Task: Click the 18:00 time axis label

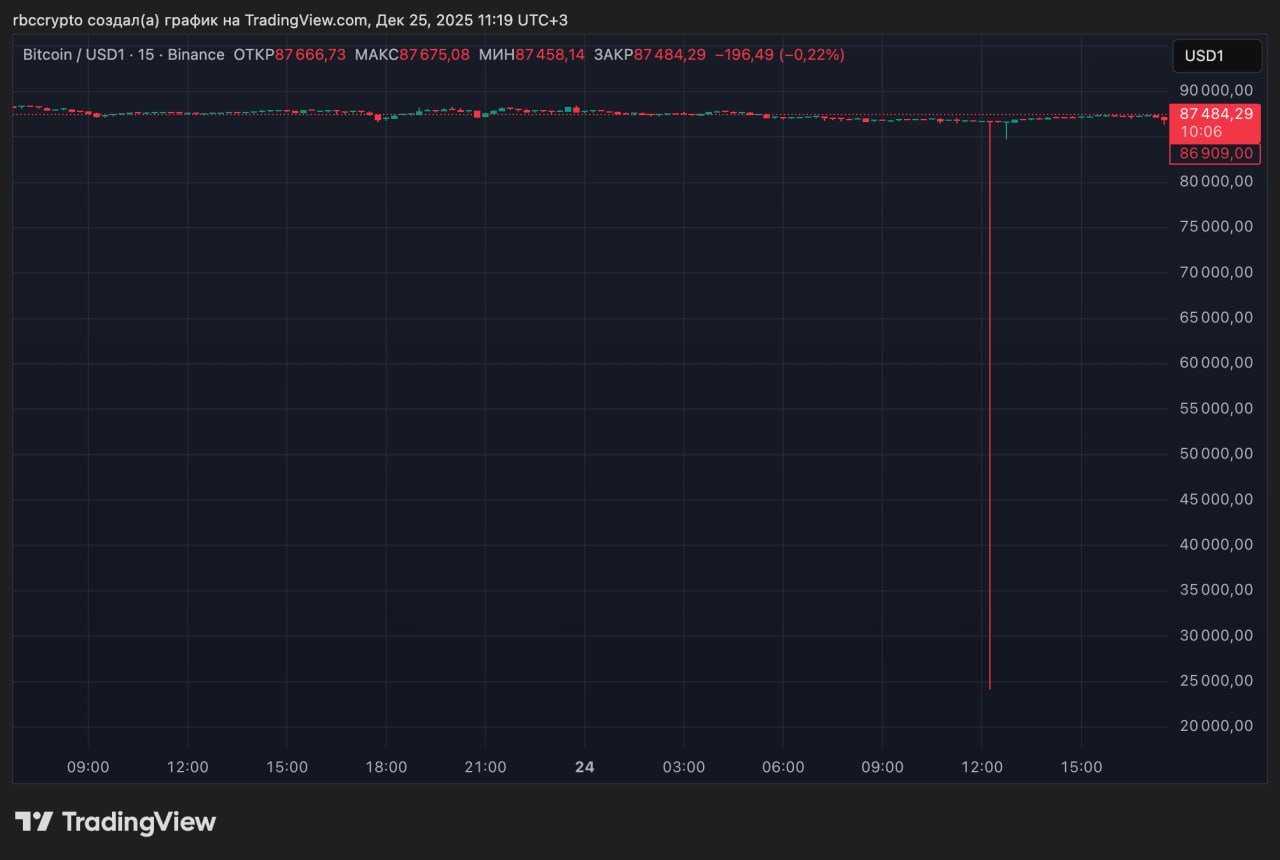Action: tap(386, 767)
